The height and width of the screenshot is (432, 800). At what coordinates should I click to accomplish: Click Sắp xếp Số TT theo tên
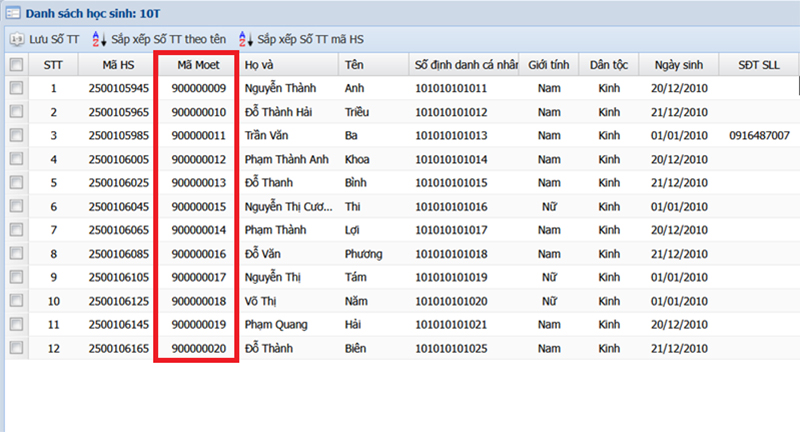(159, 39)
